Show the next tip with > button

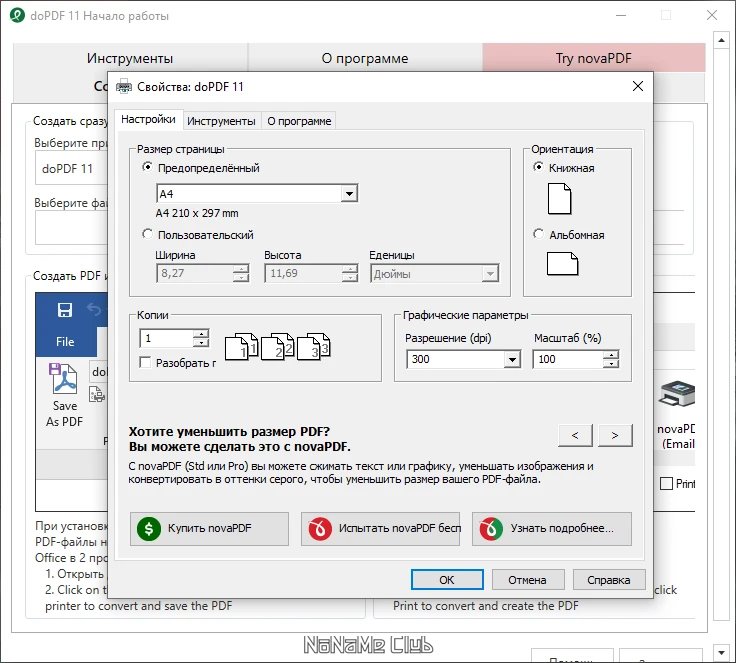[x=615, y=435]
